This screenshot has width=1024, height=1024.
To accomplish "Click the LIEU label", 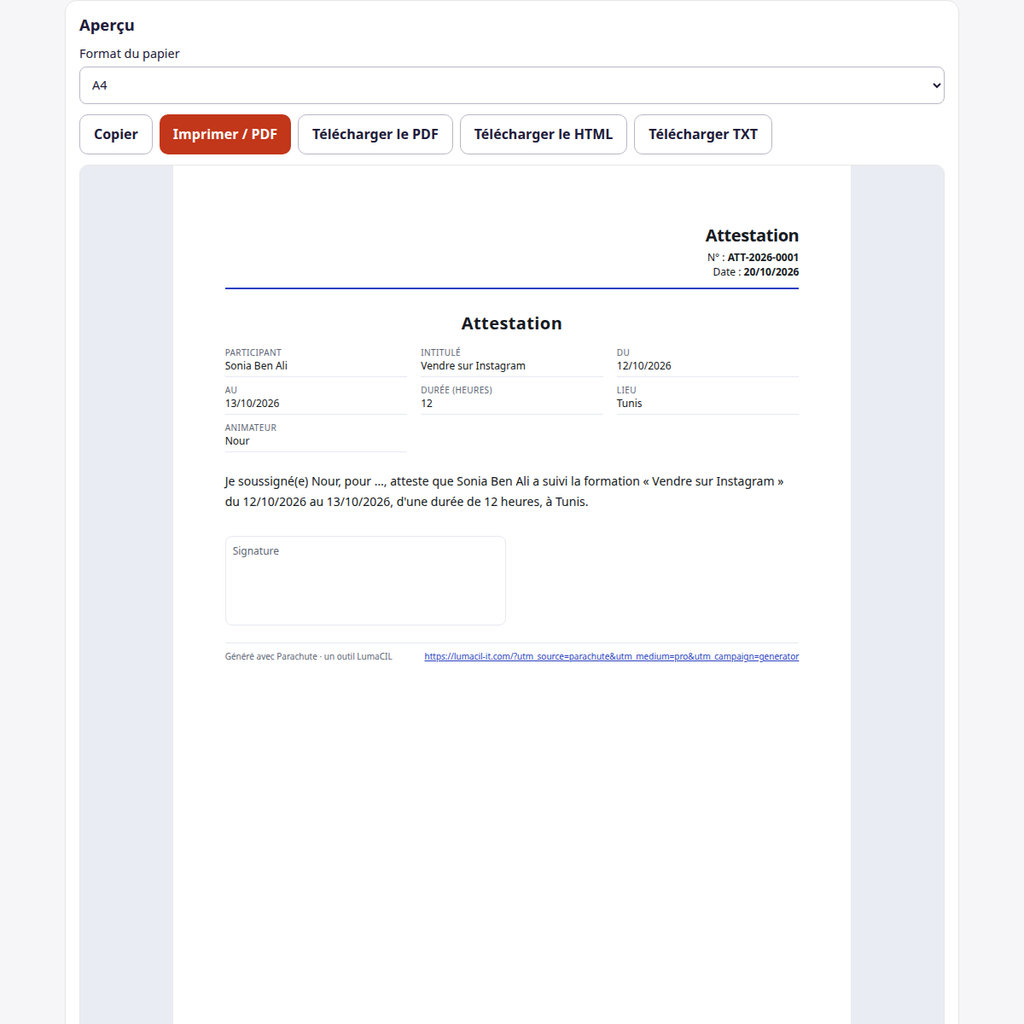I will (626, 390).
